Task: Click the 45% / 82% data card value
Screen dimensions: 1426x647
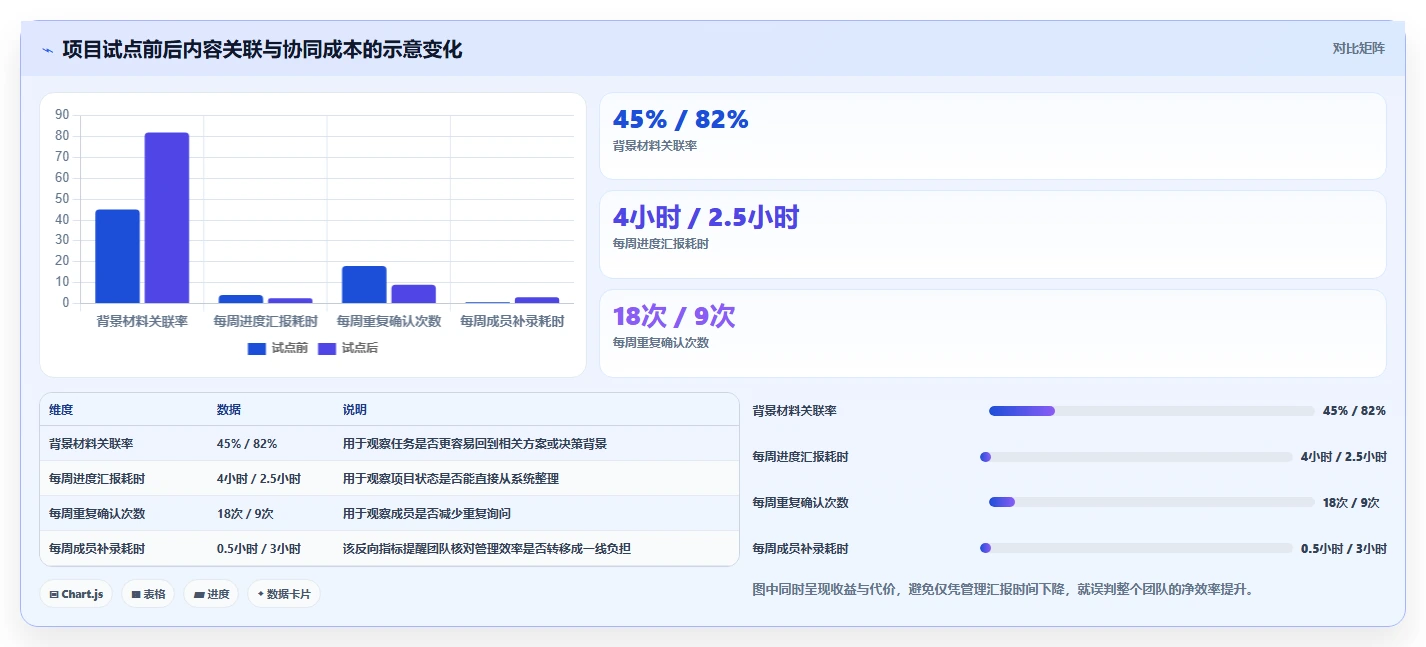Action: [x=680, y=120]
